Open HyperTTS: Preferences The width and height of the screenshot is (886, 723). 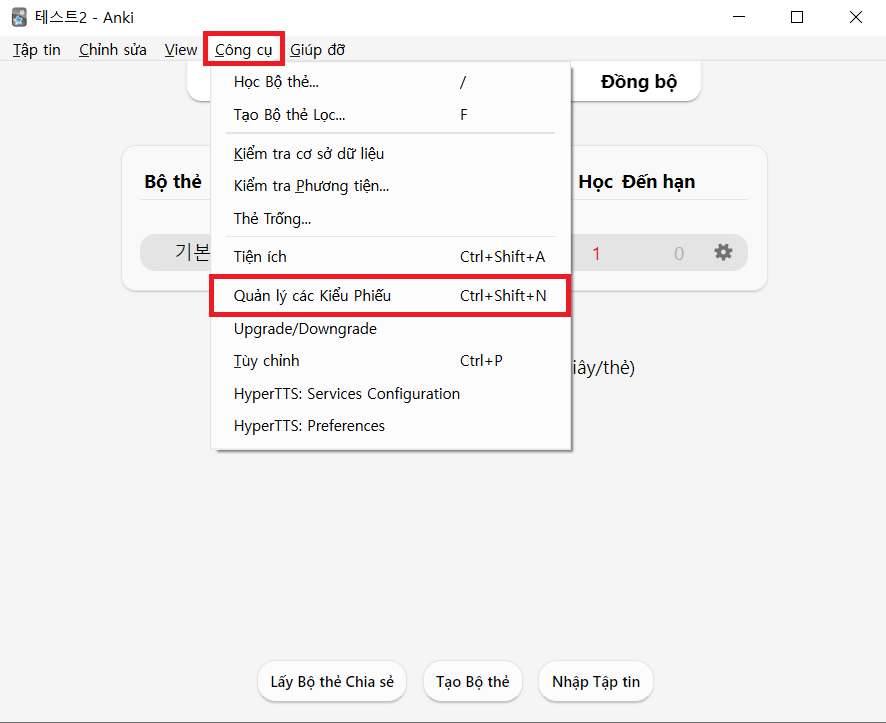tap(390, 426)
